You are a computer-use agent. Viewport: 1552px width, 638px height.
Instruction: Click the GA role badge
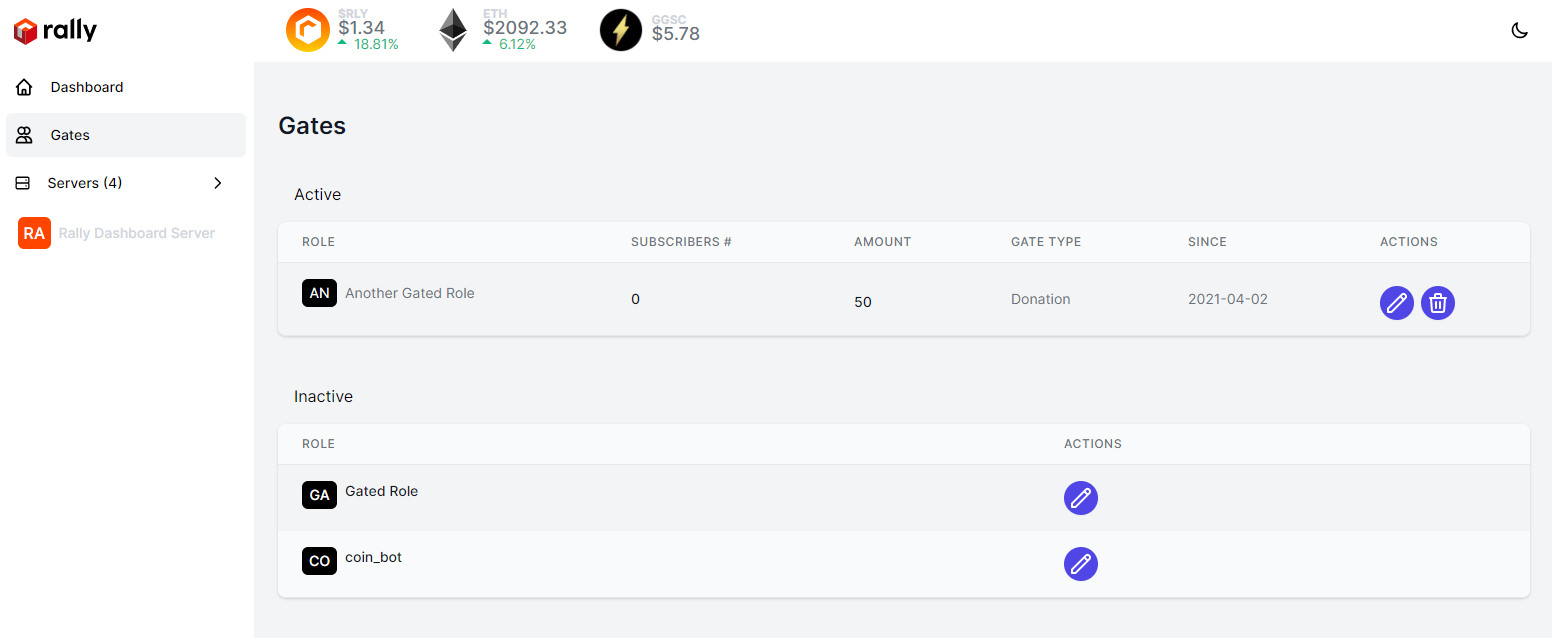pyautogui.click(x=319, y=495)
